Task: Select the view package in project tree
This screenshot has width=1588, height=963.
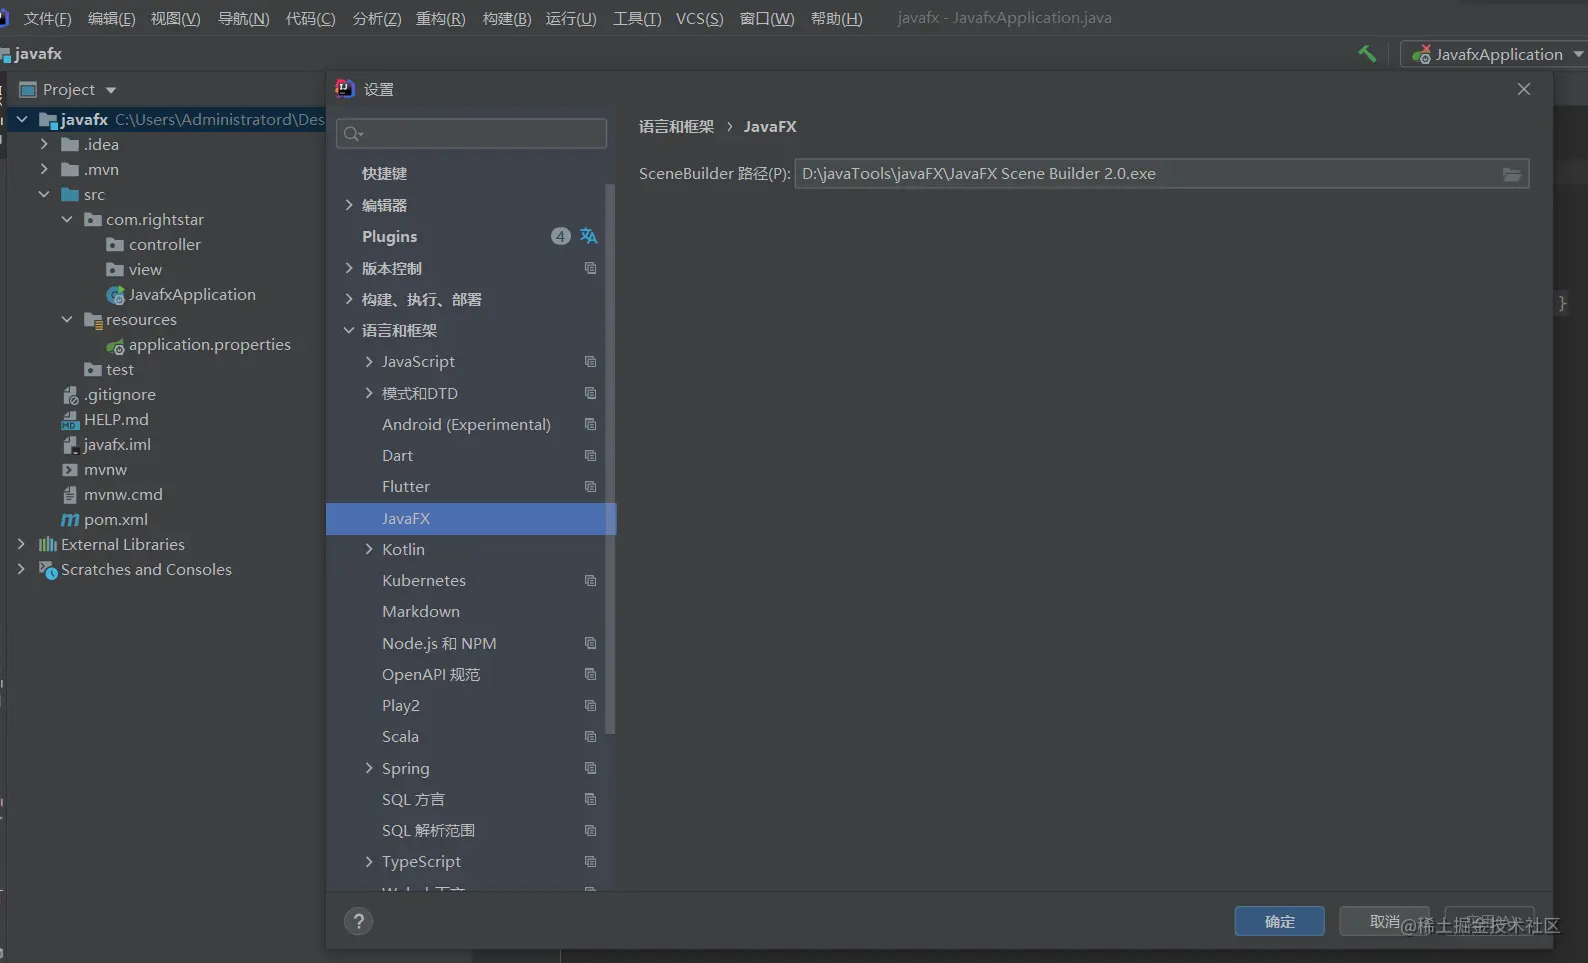Action: pos(145,270)
